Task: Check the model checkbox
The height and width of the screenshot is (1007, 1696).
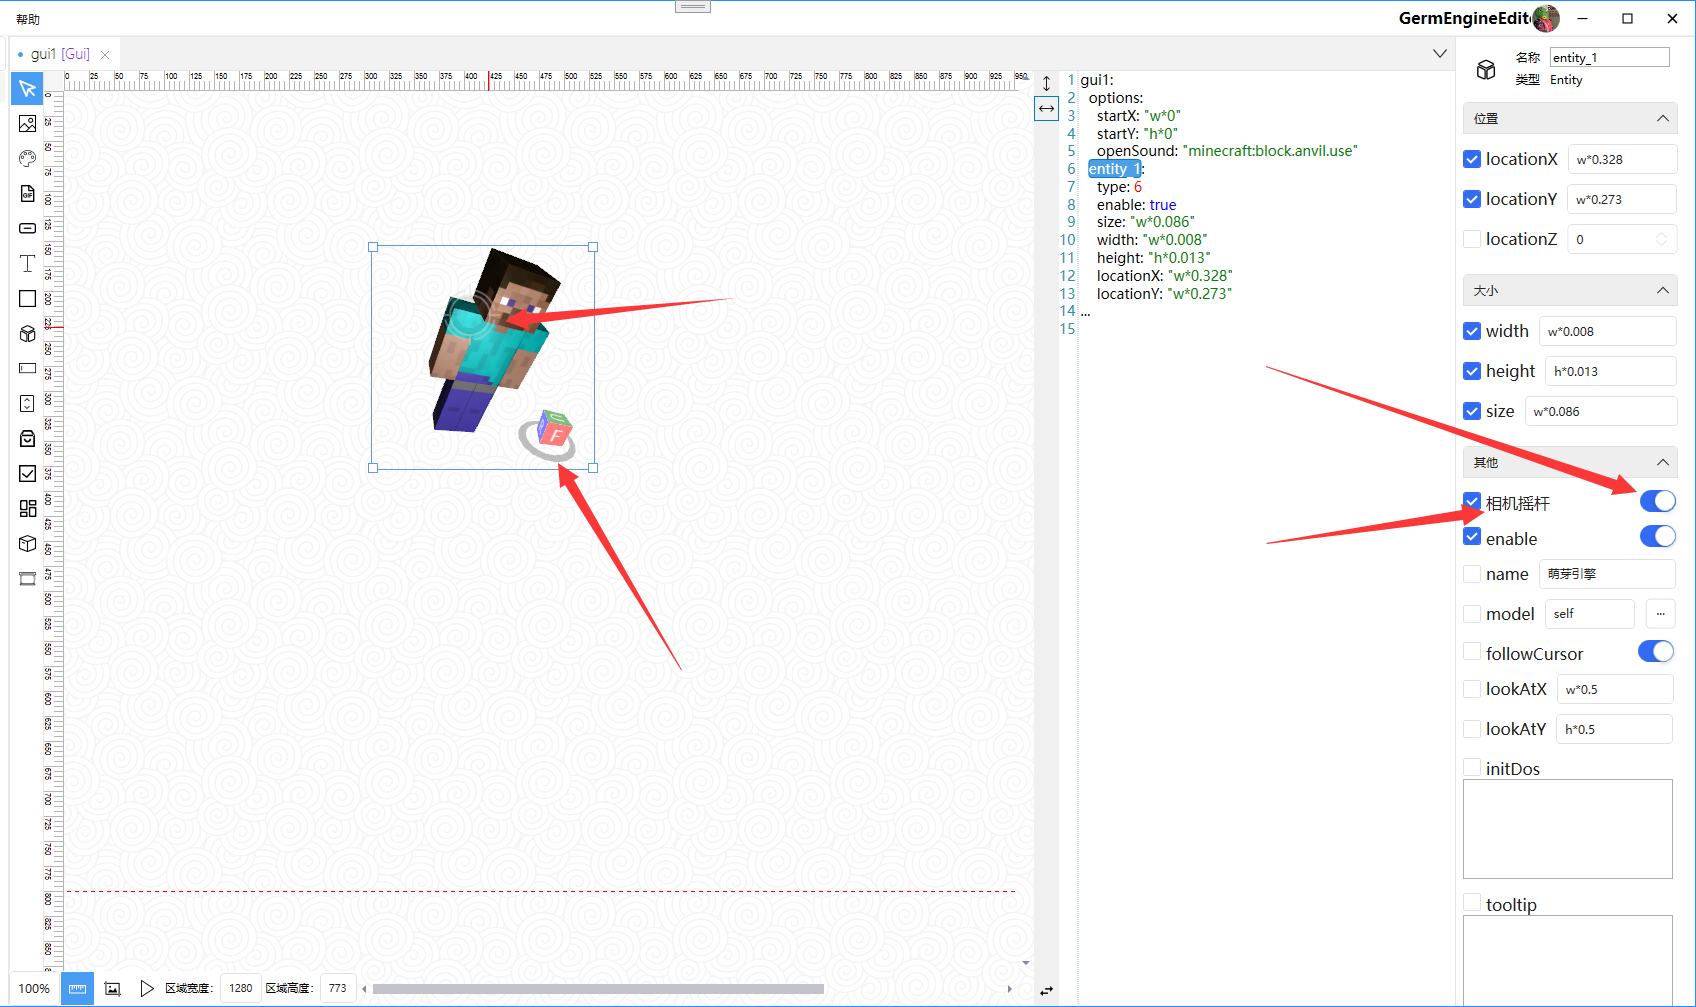Action: pyautogui.click(x=1472, y=614)
